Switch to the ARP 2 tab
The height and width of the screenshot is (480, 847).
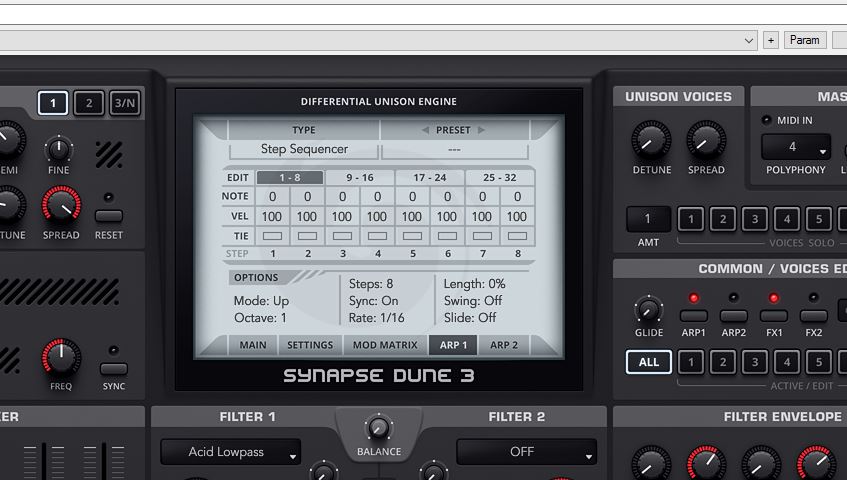[504, 345]
